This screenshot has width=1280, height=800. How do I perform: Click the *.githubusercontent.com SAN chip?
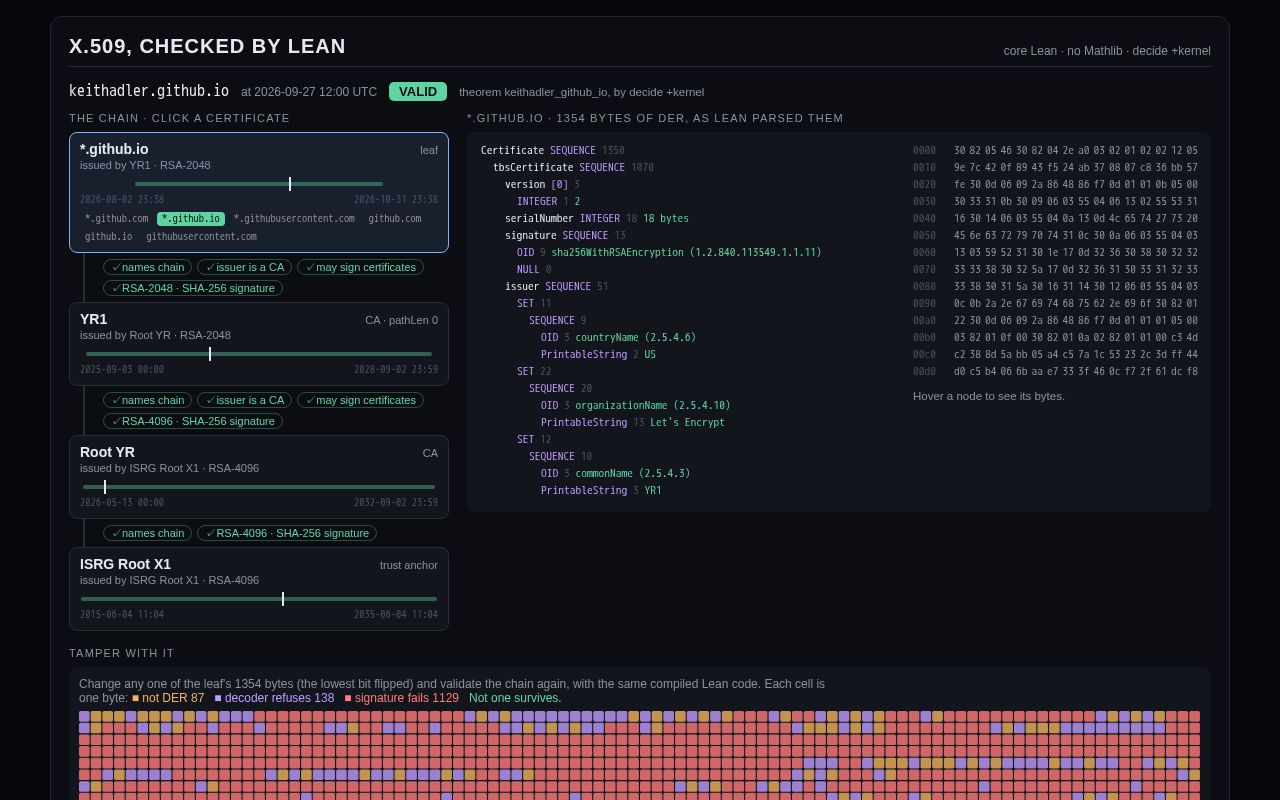(x=294, y=219)
